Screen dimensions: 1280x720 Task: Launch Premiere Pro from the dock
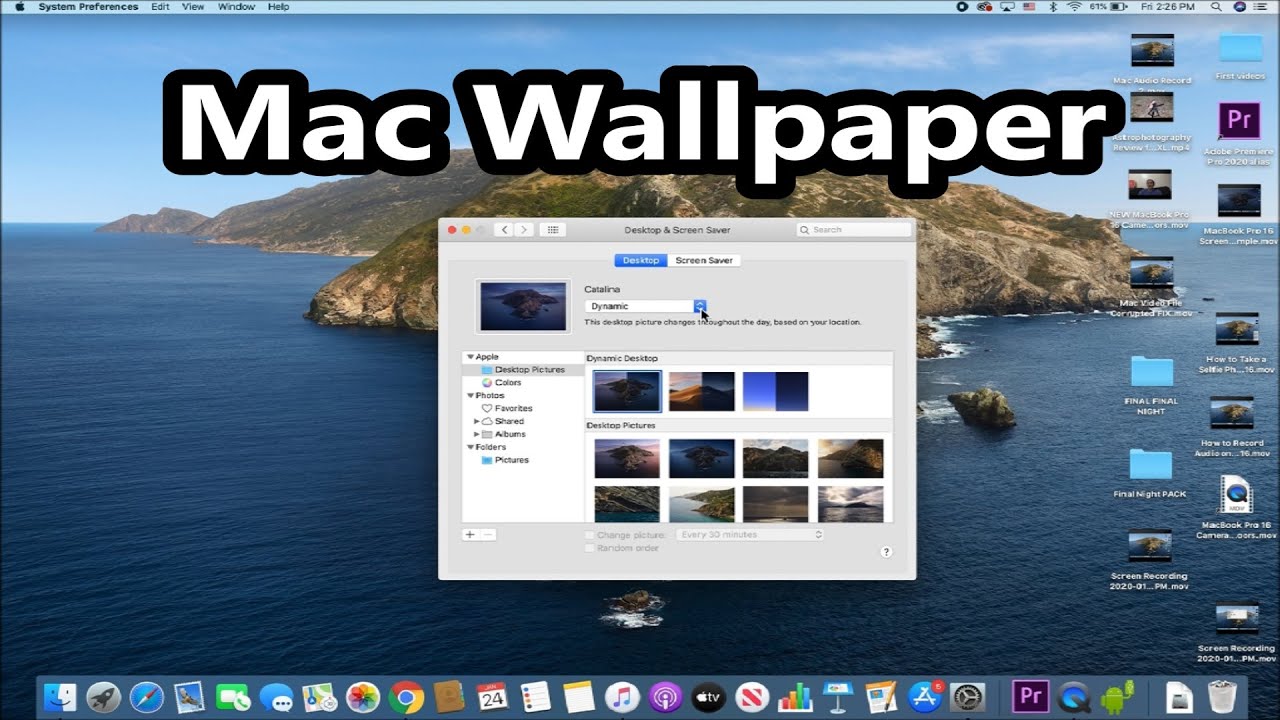(x=1030, y=695)
